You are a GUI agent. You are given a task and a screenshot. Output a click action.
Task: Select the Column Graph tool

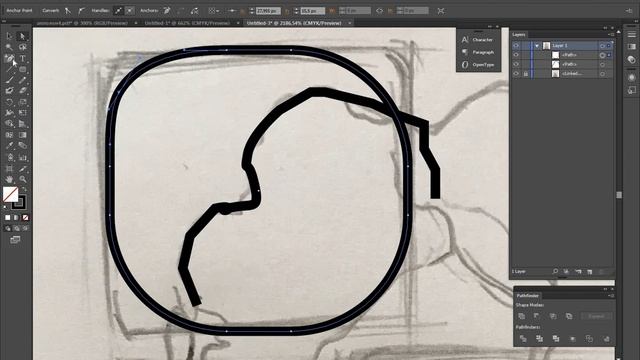pyautogui.click(x=22, y=157)
